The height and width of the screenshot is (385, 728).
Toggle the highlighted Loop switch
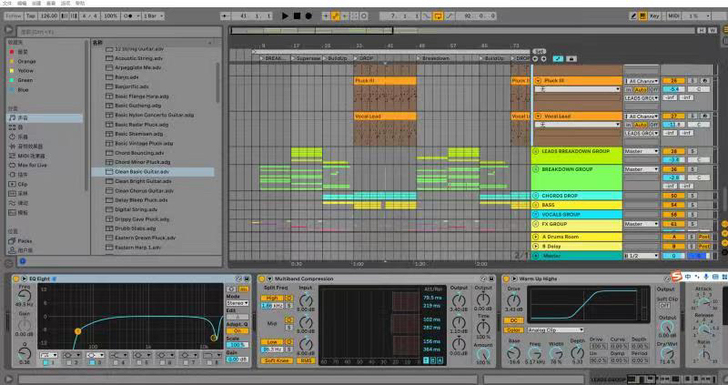click(x=438, y=16)
